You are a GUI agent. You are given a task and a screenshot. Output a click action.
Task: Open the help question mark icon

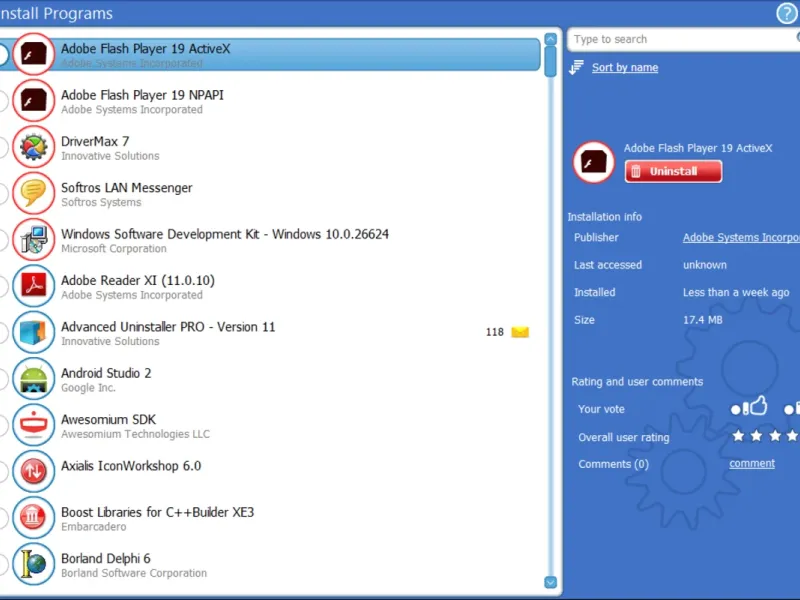pyautogui.click(x=786, y=14)
